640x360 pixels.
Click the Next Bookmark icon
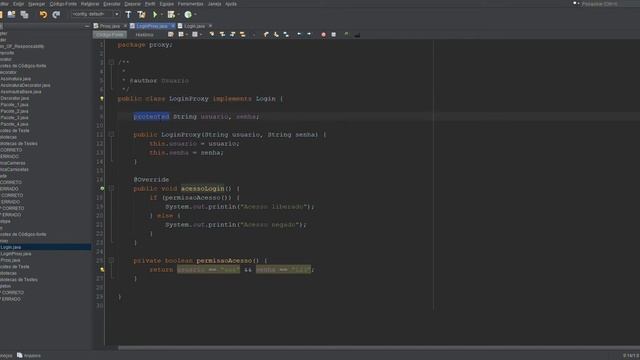[x=276, y=35]
